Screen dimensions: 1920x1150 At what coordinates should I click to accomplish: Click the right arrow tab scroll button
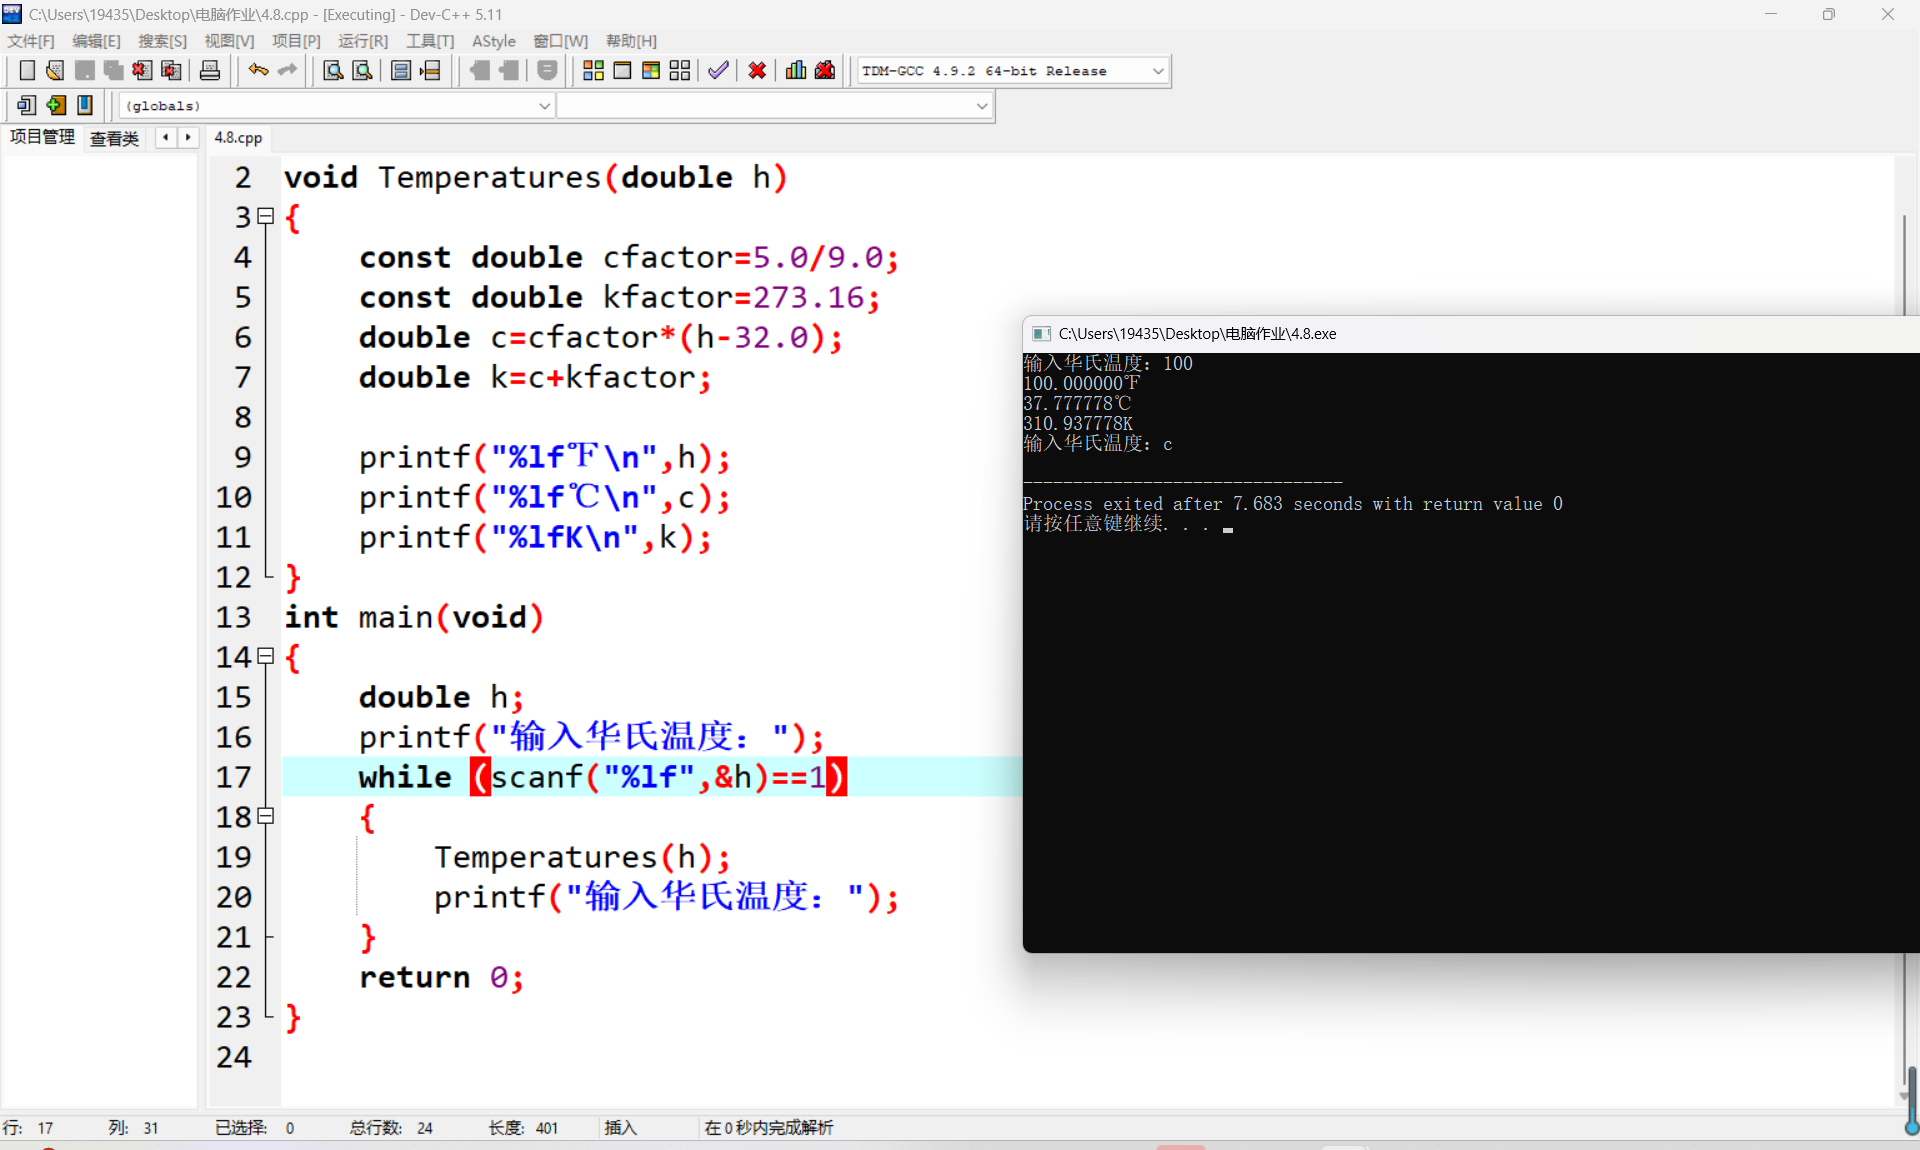[188, 137]
